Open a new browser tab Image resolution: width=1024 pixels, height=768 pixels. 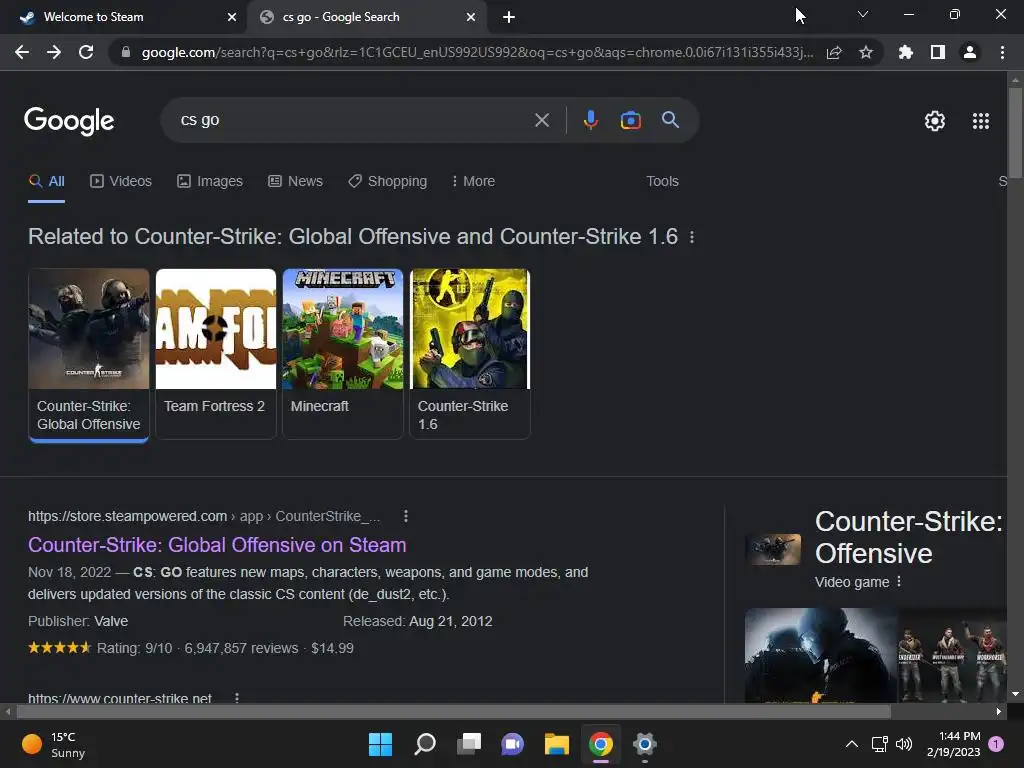509,17
